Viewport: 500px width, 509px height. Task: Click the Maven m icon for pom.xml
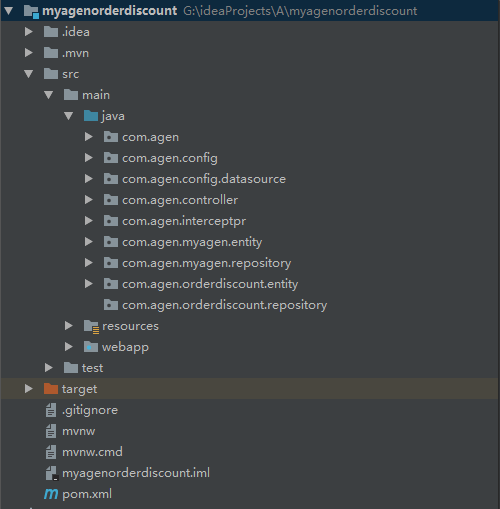tap(51, 494)
